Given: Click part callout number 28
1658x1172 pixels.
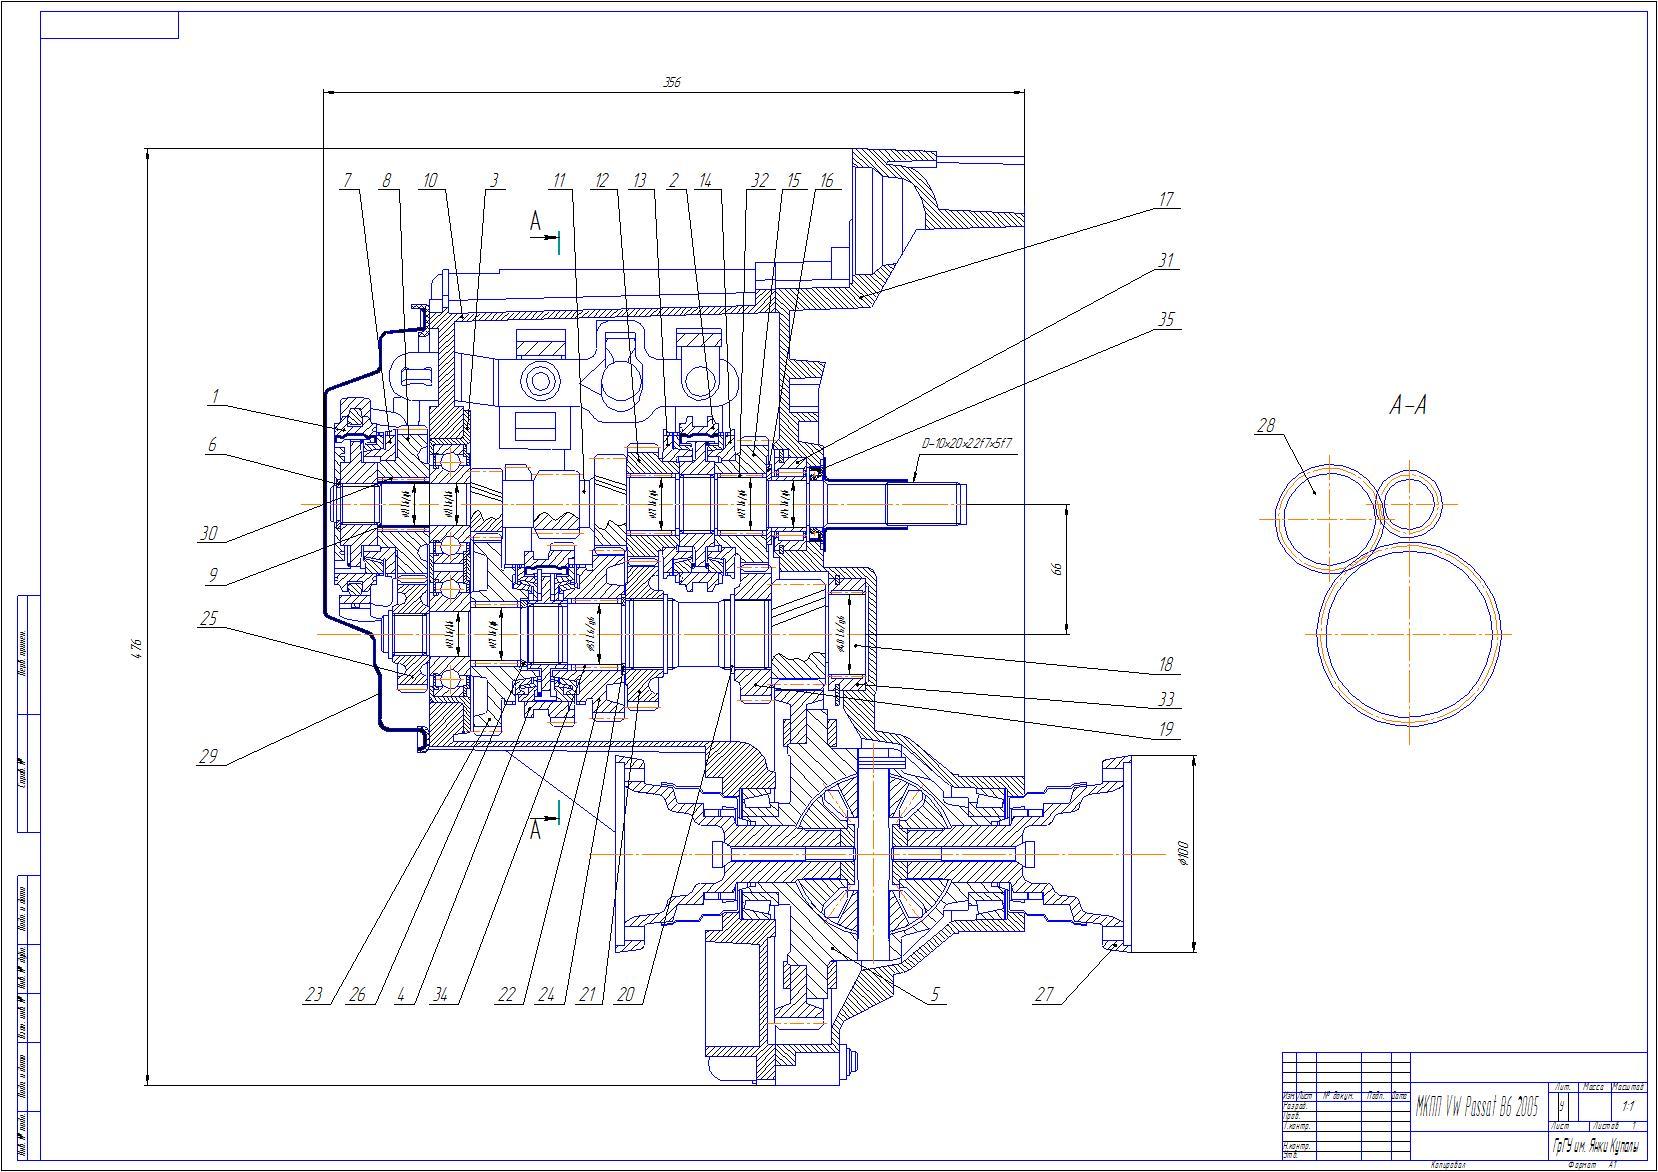Looking at the screenshot, I should click(x=1266, y=426).
